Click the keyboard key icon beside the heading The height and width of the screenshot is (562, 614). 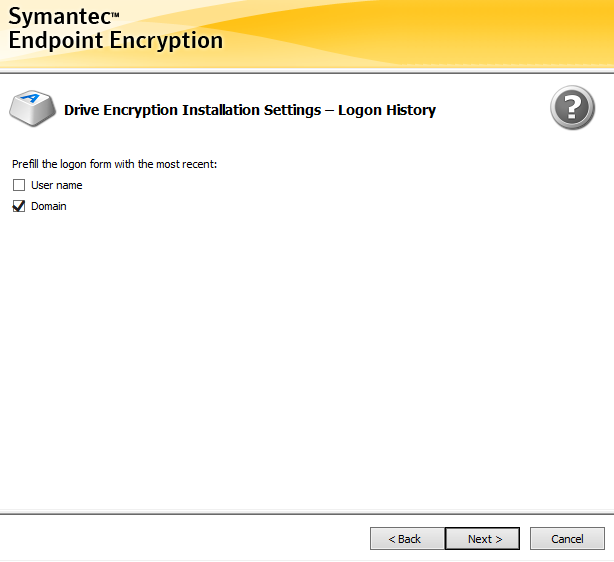(x=31, y=107)
